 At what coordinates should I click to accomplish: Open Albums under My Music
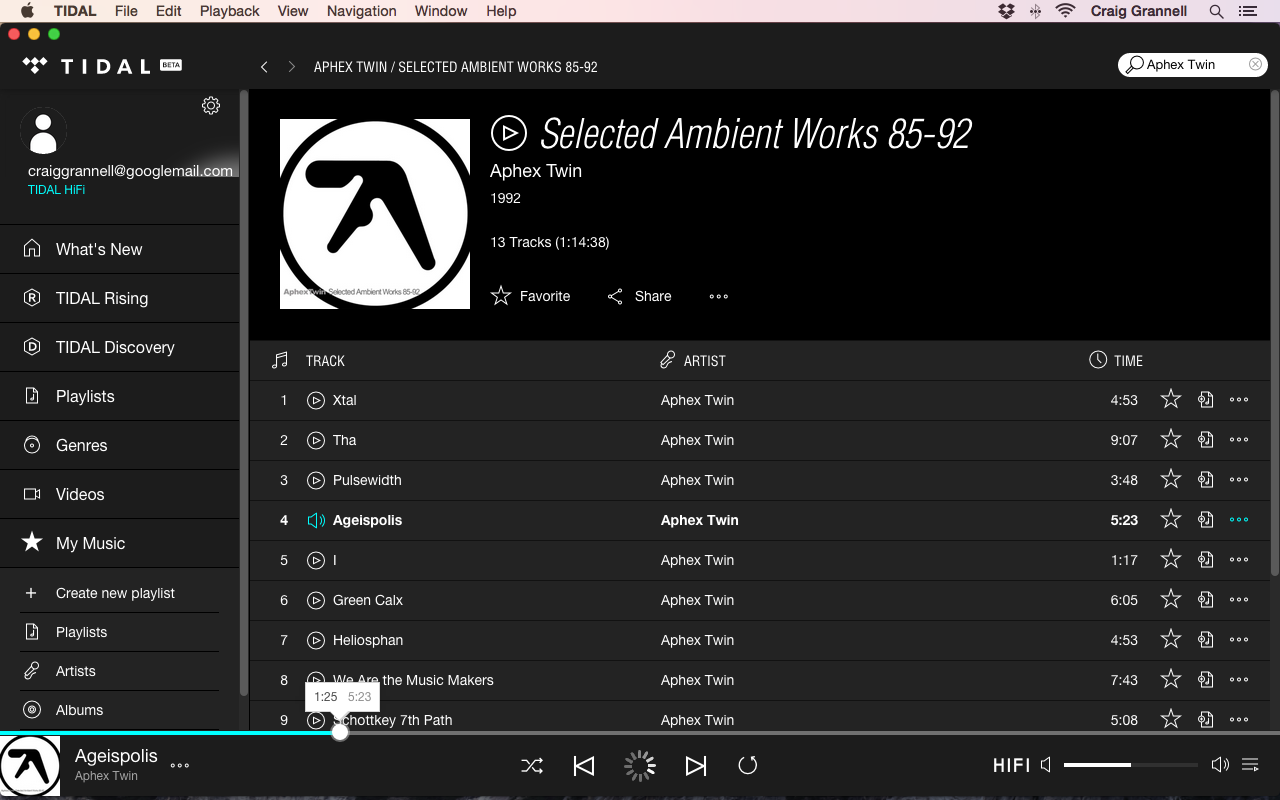[x=120, y=710]
